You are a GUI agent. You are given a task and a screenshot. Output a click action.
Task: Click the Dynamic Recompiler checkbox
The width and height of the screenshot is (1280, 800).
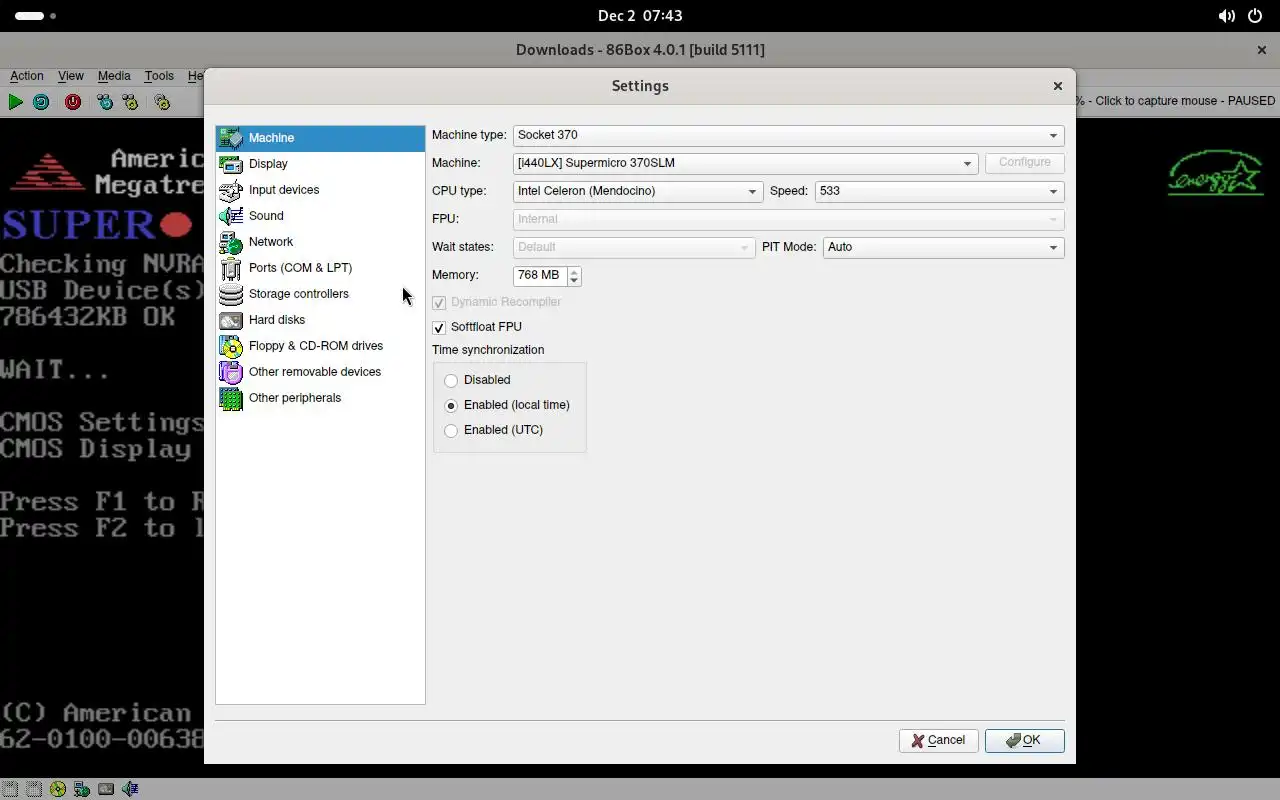[438, 302]
